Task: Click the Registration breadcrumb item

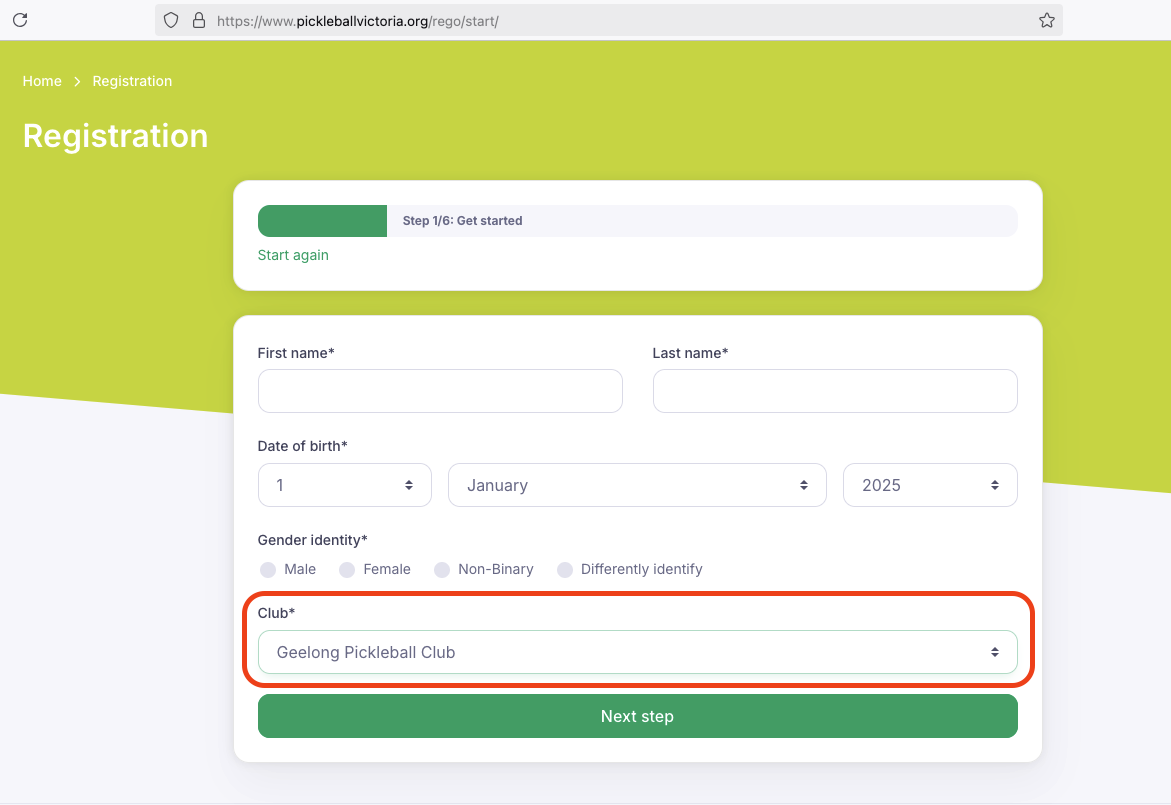Action: tap(132, 81)
